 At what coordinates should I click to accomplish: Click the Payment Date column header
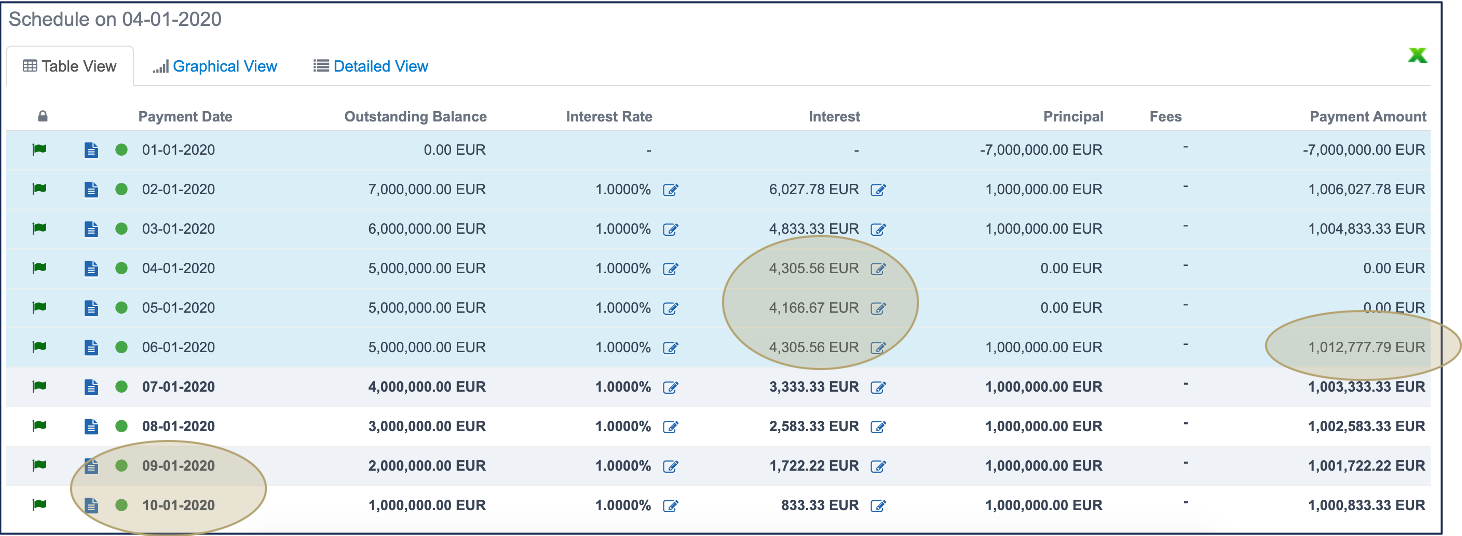pos(185,117)
